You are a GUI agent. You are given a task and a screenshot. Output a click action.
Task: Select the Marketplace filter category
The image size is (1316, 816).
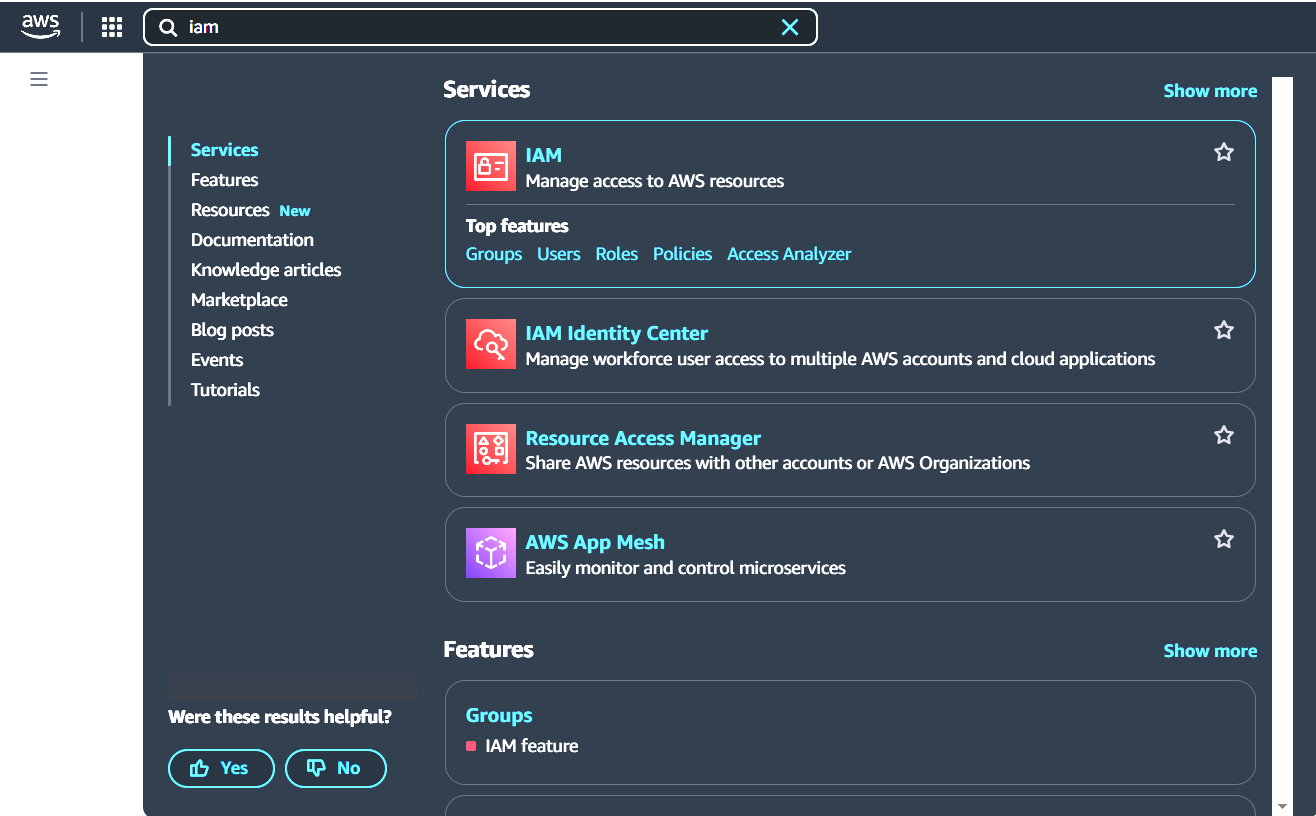[239, 300]
